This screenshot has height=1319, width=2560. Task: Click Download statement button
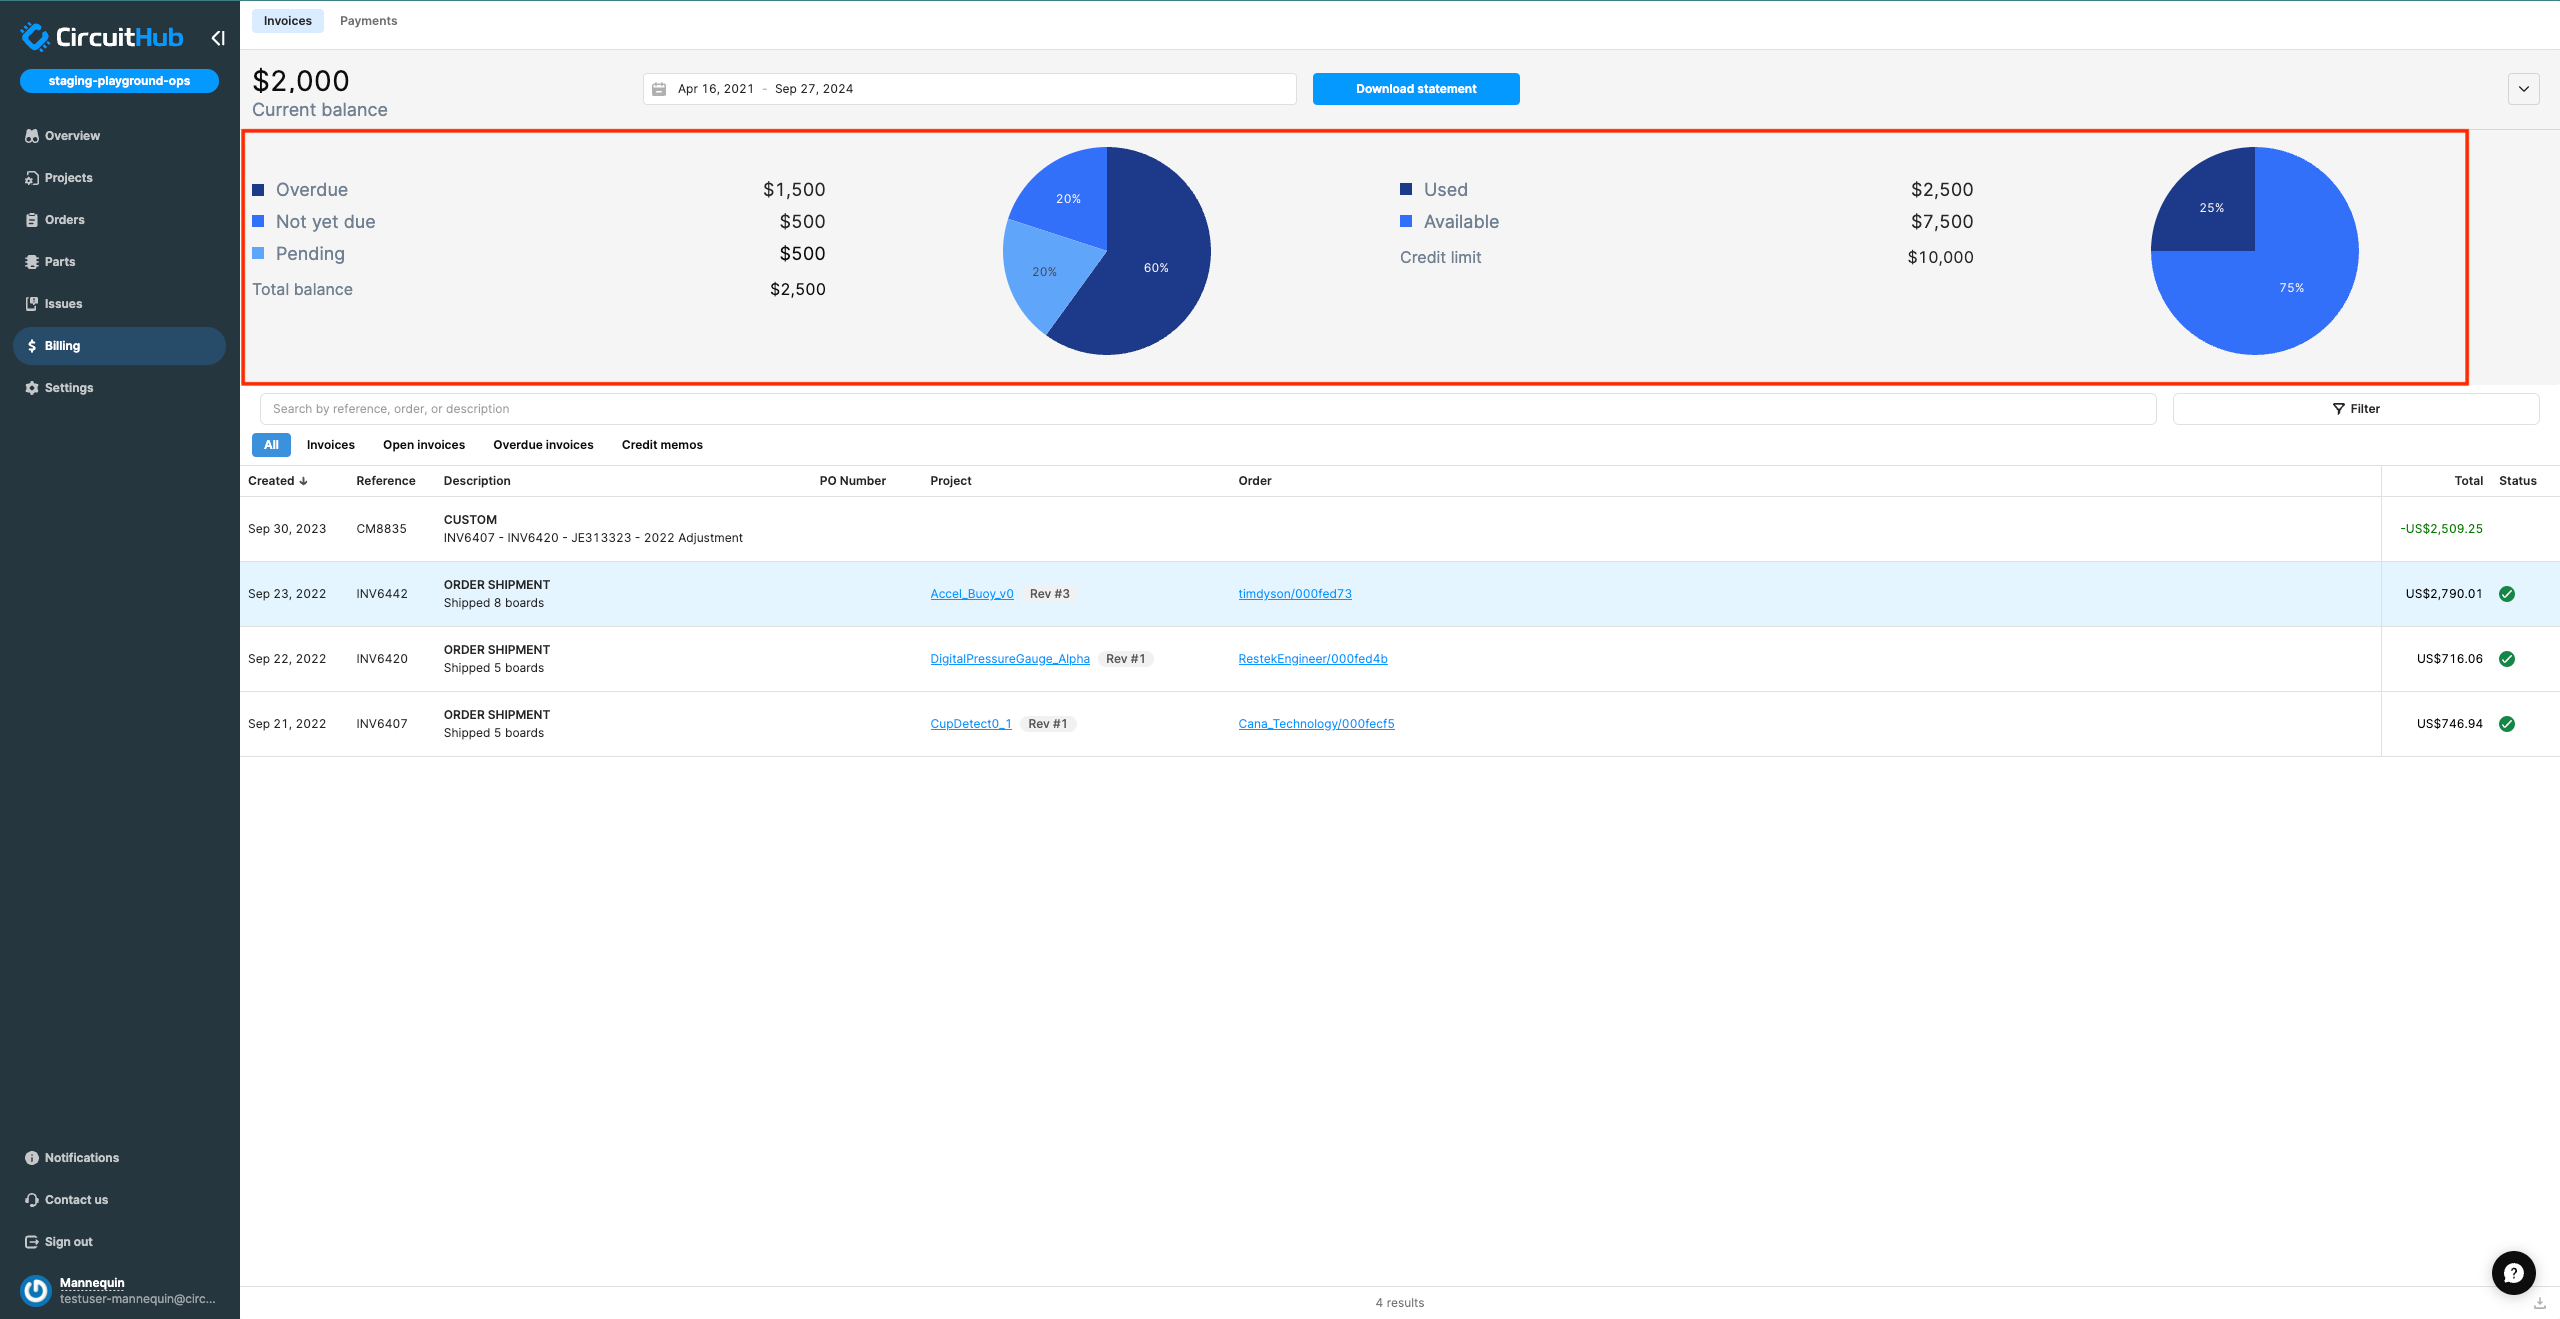pos(1415,87)
